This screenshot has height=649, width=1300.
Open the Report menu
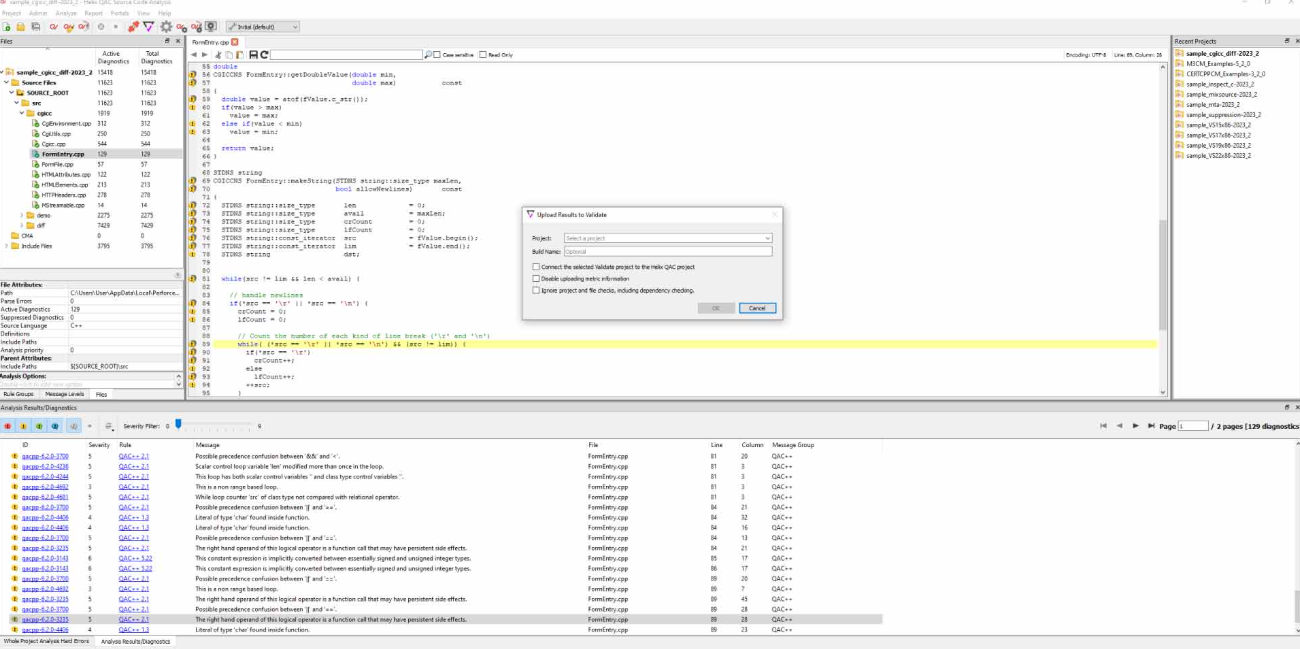[x=93, y=13]
